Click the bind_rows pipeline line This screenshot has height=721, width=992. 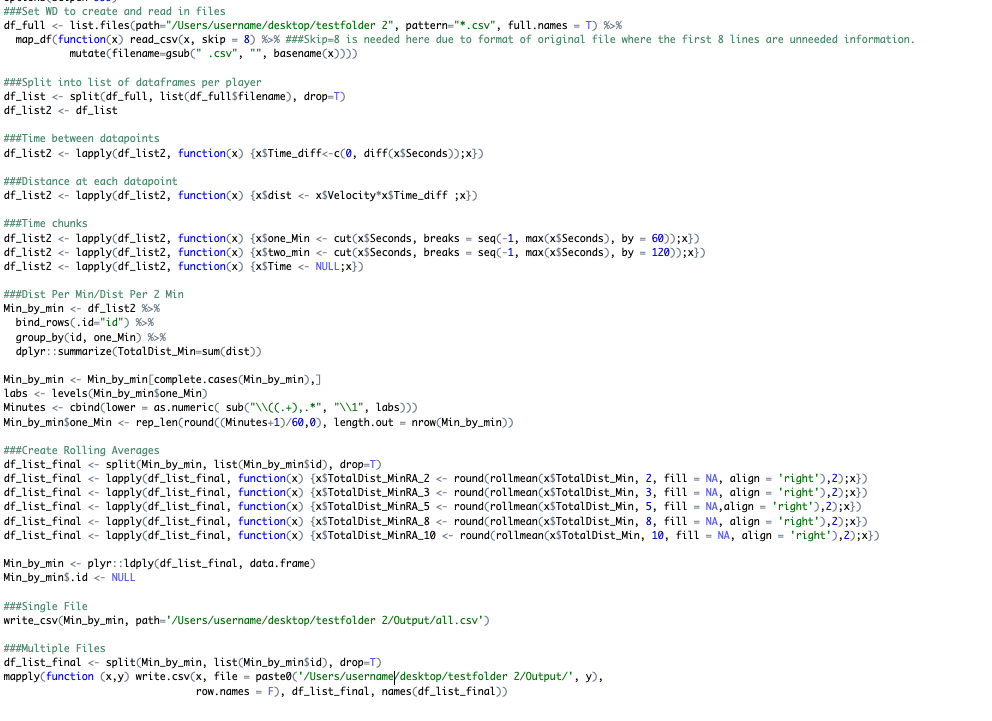coord(74,323)
